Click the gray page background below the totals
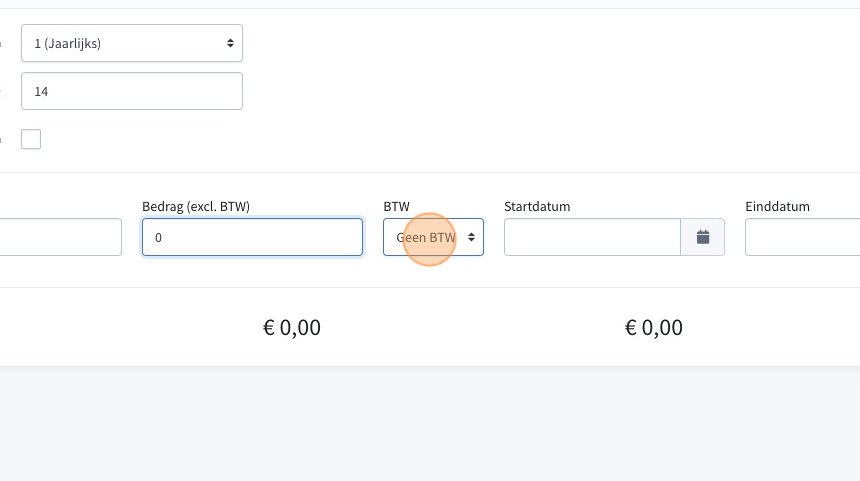Viewport: 860px width, 481px height. pos(430,422)
